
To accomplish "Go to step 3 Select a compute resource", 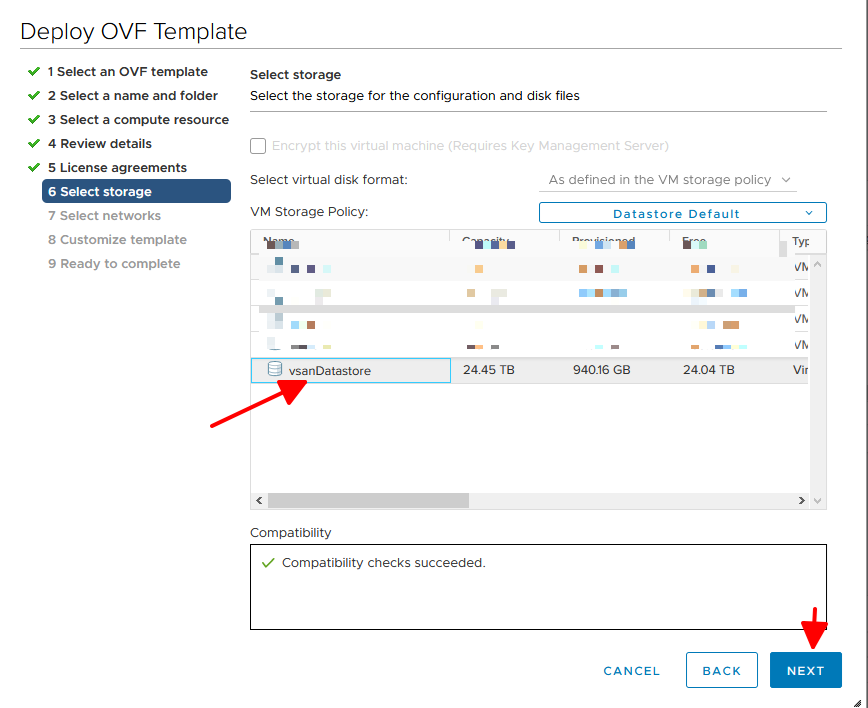I will [x=138, y=120].
